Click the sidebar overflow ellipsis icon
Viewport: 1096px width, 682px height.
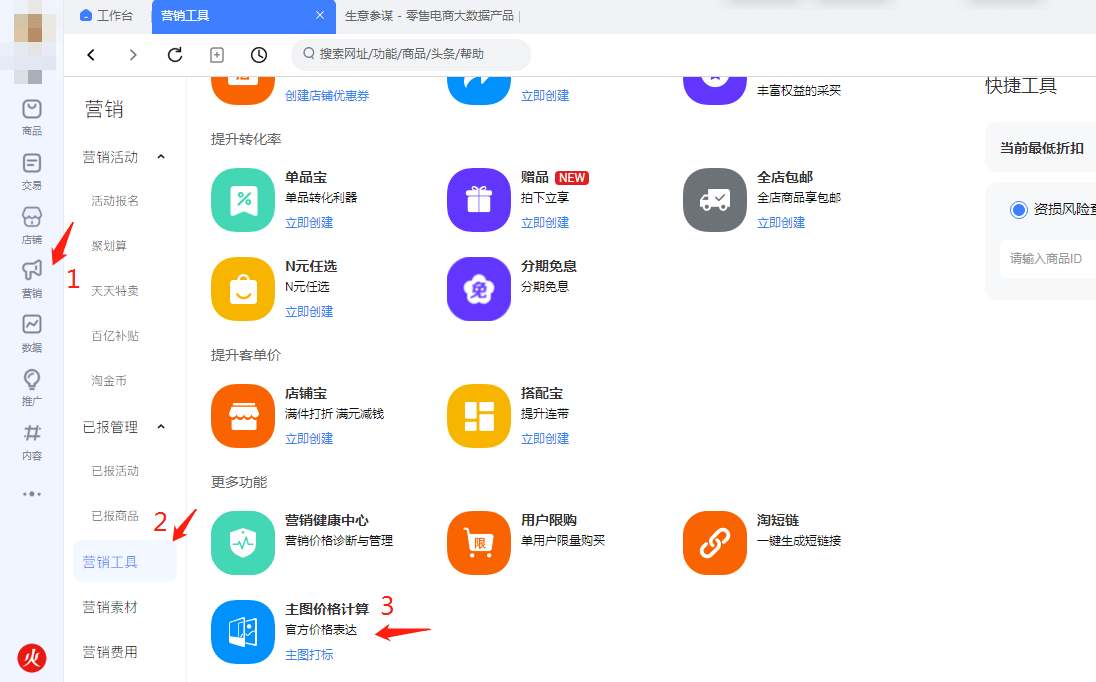click(x=31, y=492)
